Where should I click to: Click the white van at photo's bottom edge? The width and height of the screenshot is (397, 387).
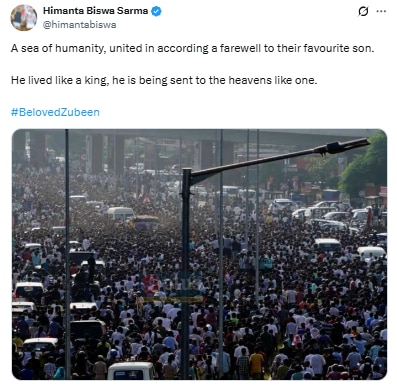[x=131, y=370]
